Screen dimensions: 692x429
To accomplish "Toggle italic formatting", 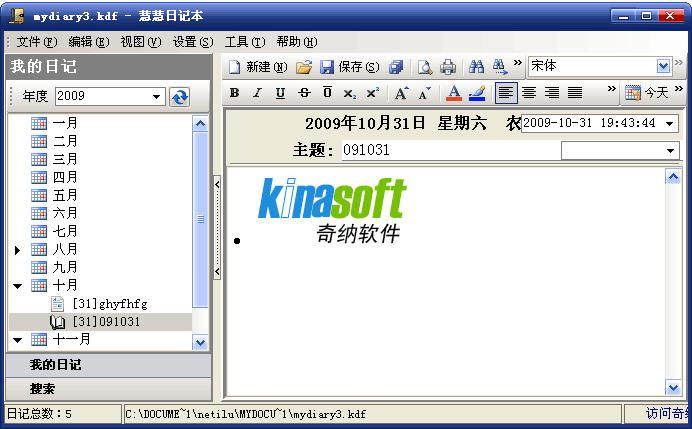I will [257, 93].
